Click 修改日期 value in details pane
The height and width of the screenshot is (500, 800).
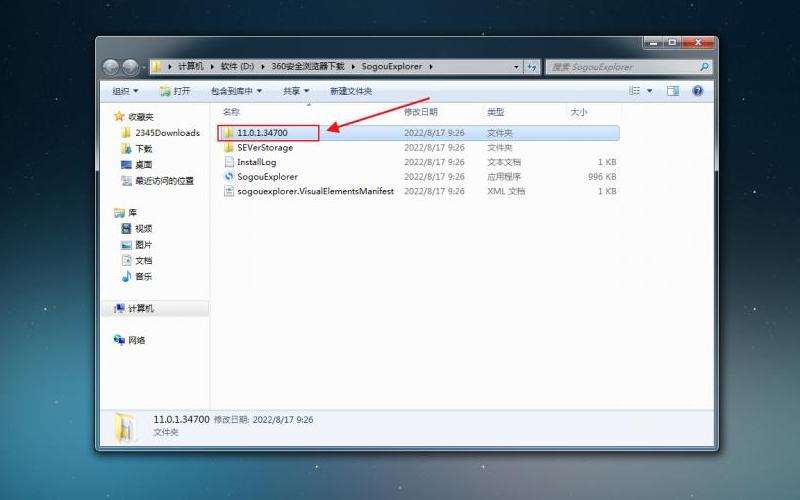click(283, 419)
